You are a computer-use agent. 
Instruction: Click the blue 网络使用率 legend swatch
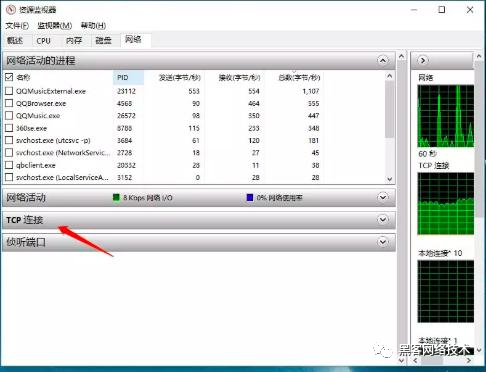(250, 198)
